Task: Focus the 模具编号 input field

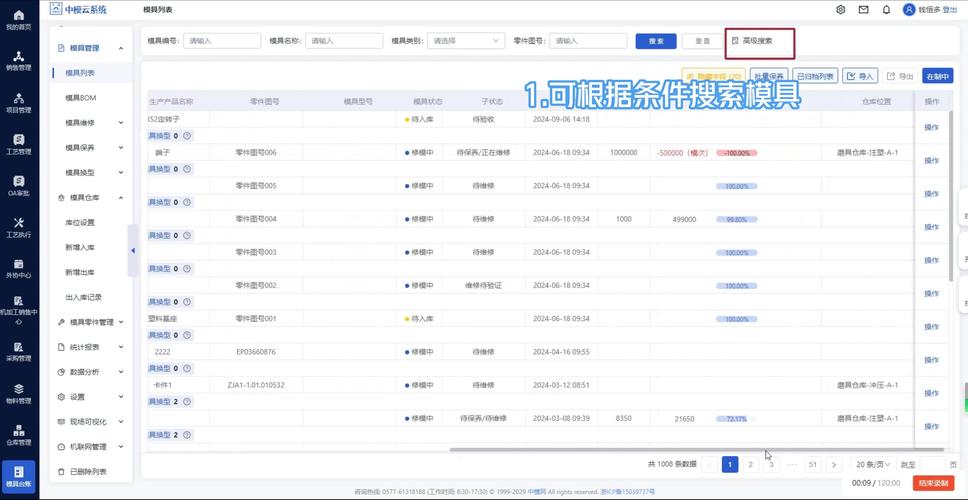Action: coord(222,41)
